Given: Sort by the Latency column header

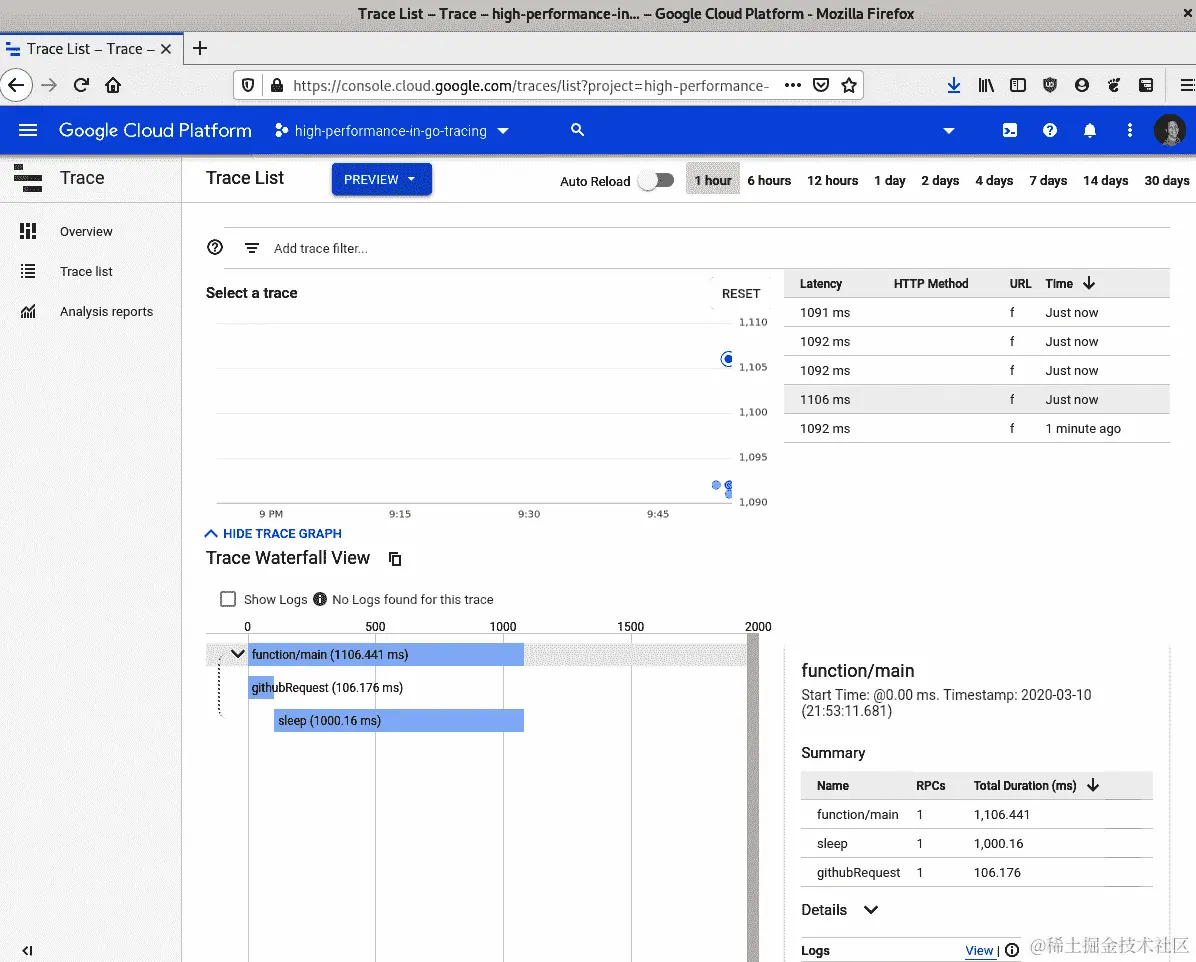Looking at the screenshot, I should pyautogui.click(x=821, y=284).
